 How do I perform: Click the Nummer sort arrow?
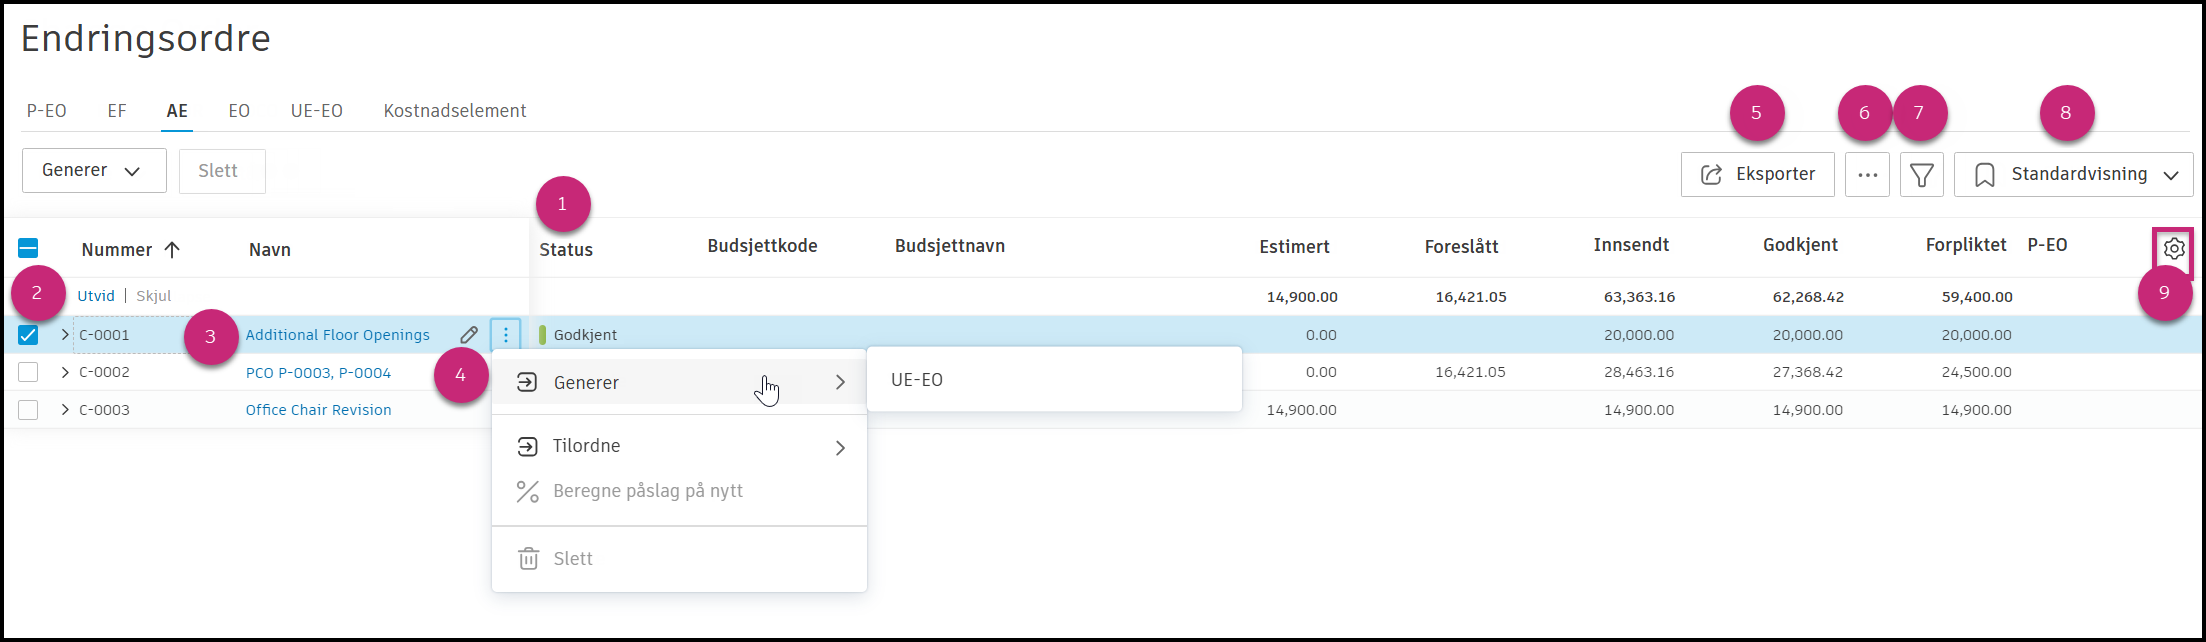pos(172,250)
